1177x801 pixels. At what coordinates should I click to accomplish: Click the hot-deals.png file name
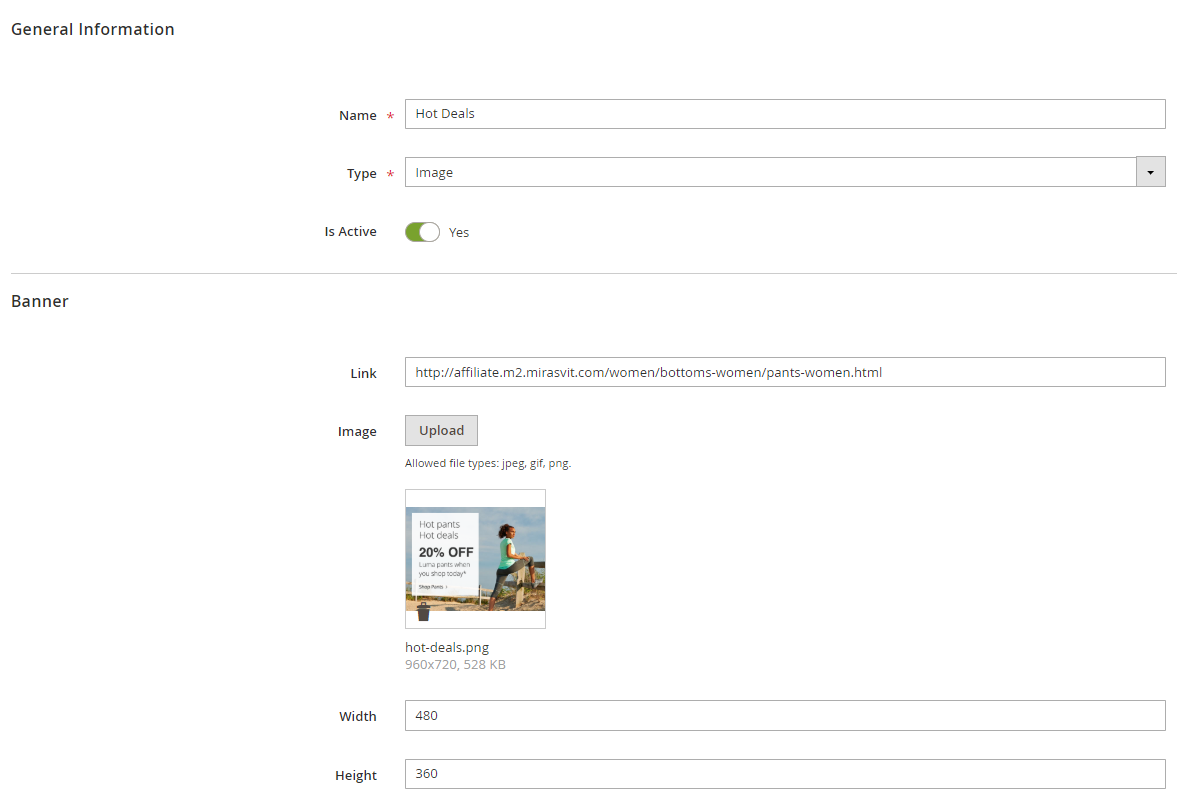pyautogui.click(x=447, y=647)
